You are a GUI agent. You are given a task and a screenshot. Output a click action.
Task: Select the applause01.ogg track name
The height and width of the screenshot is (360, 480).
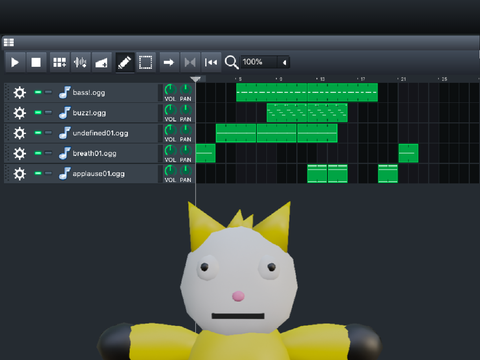click(x=99, y=174)
